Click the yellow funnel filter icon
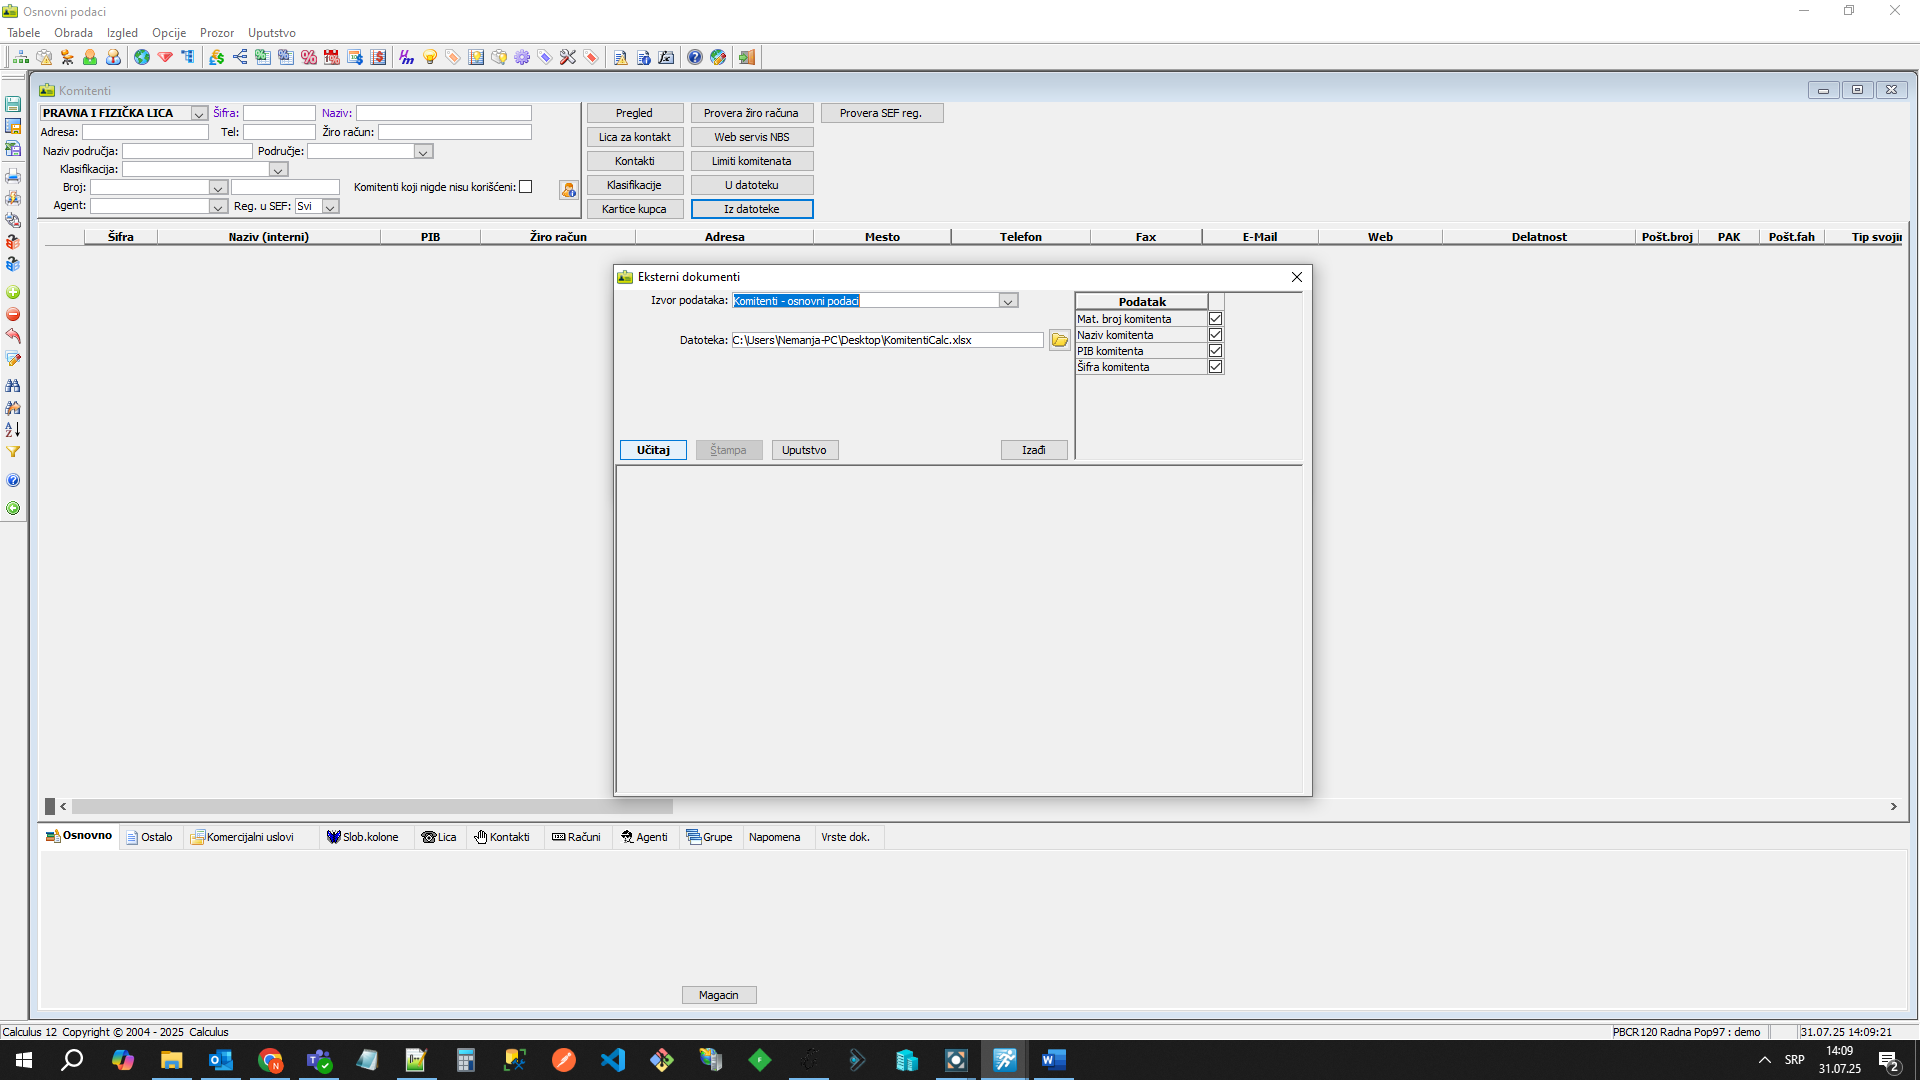The image size is (1920, 1080). coord(13,452)
